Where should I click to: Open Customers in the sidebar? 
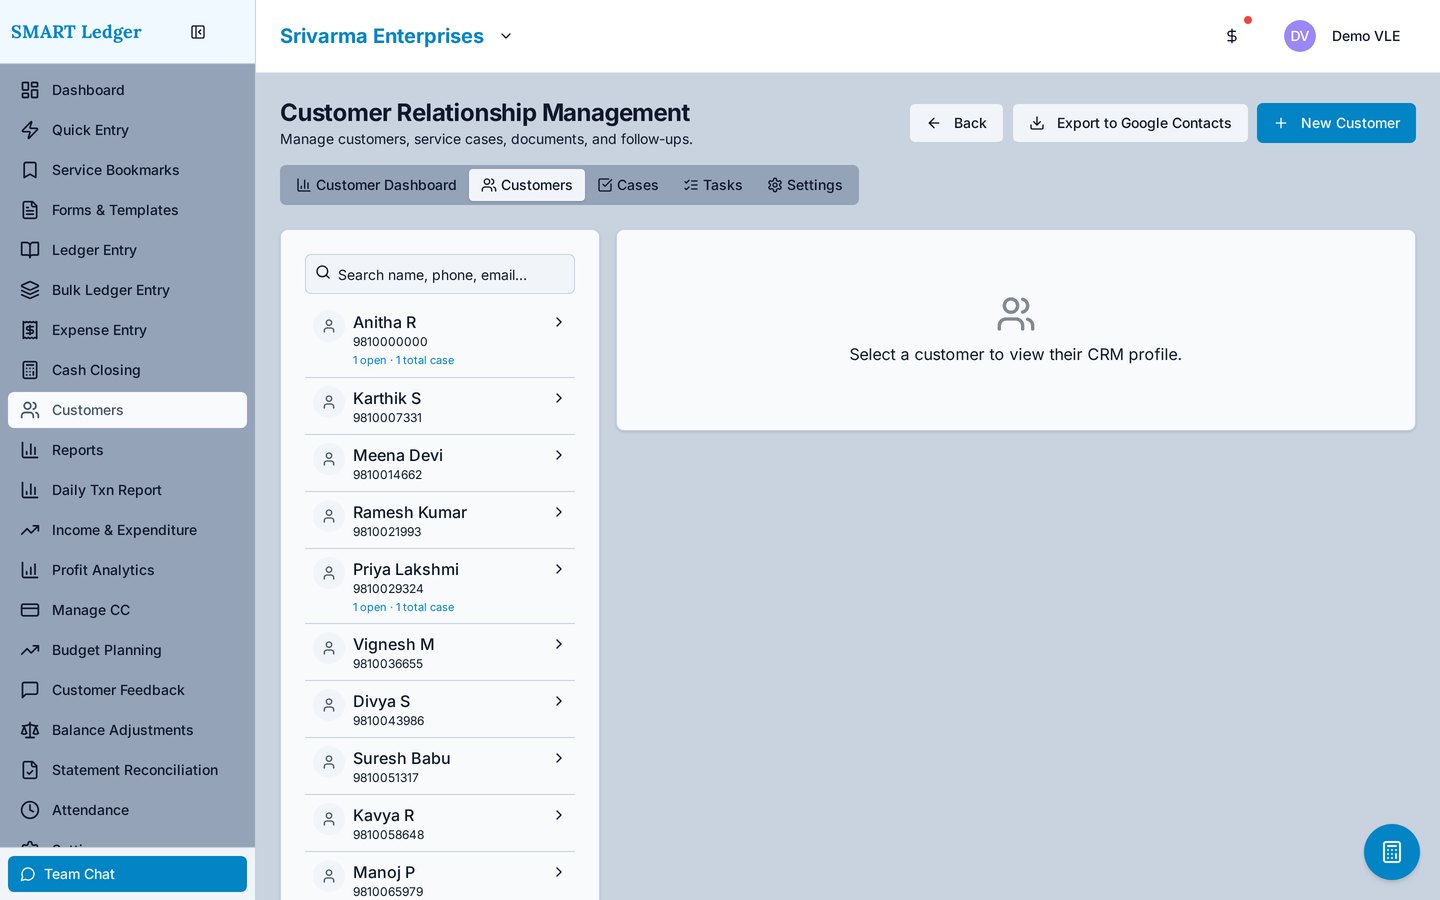(127, 410)
